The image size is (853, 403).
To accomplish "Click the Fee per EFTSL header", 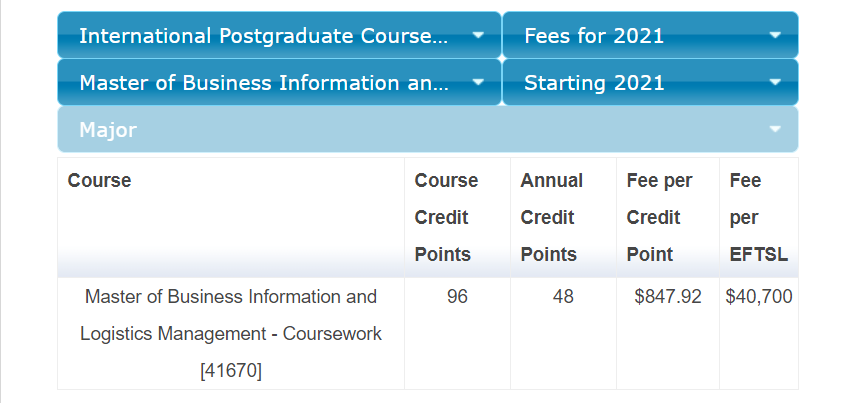I will pyautogui.click(x=759, y=218).
